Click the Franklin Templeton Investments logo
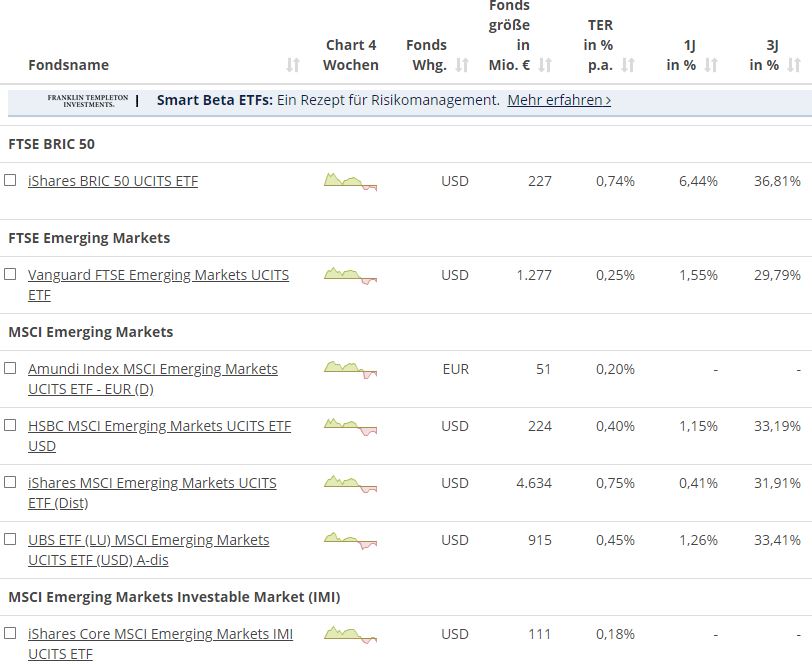Image resolution: width=812 pixels, height=665 pixels. coord(88,101)
